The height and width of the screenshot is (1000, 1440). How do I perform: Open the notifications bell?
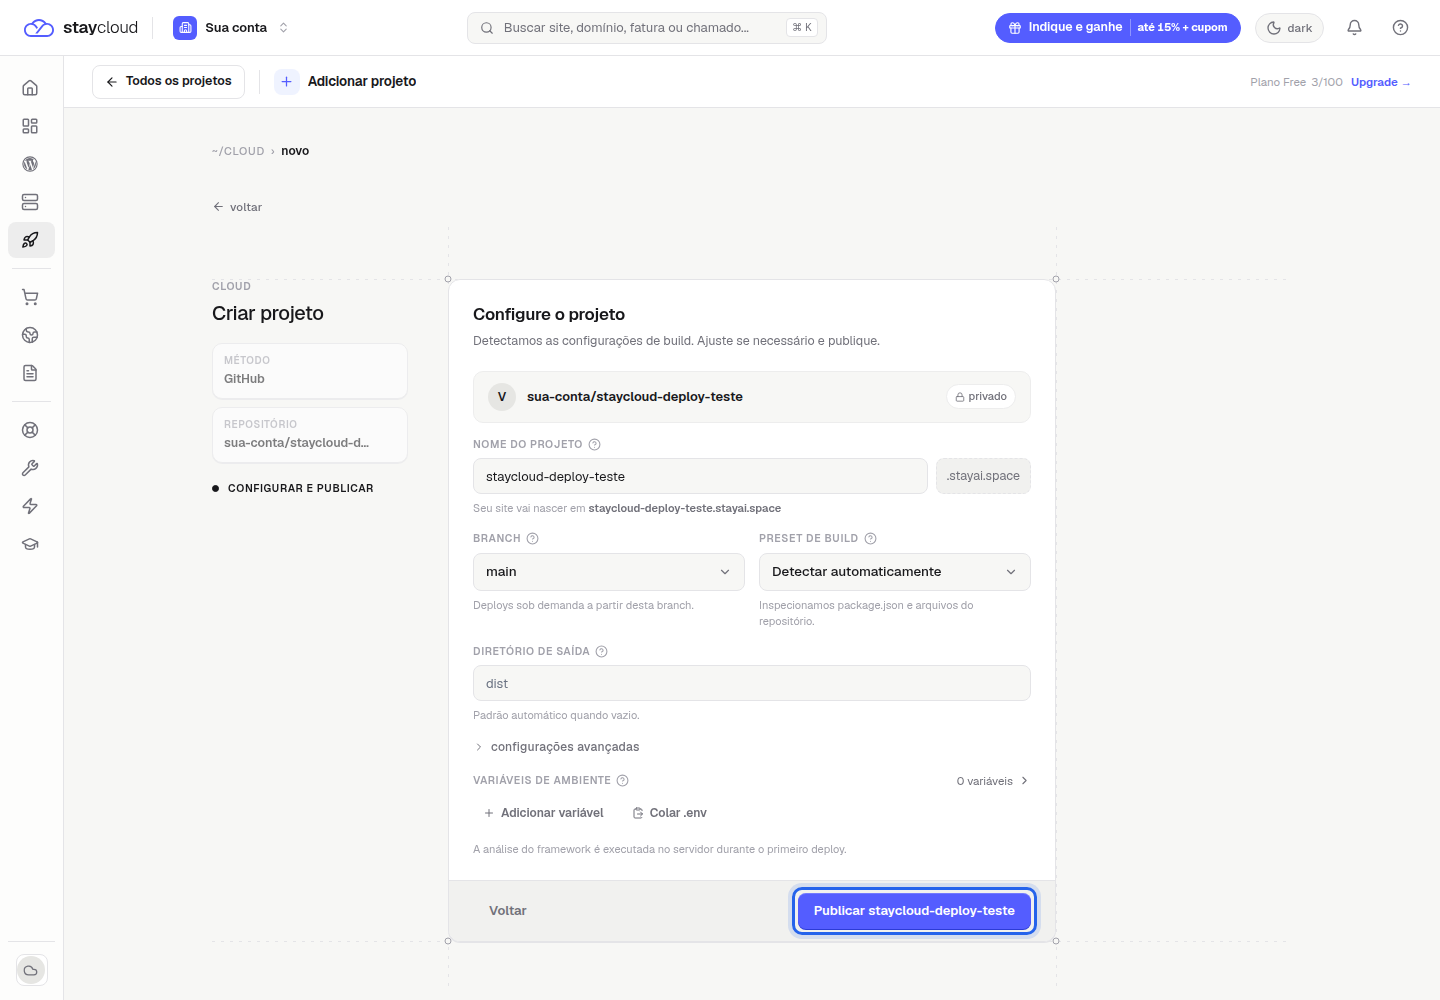click(1354, 28)
